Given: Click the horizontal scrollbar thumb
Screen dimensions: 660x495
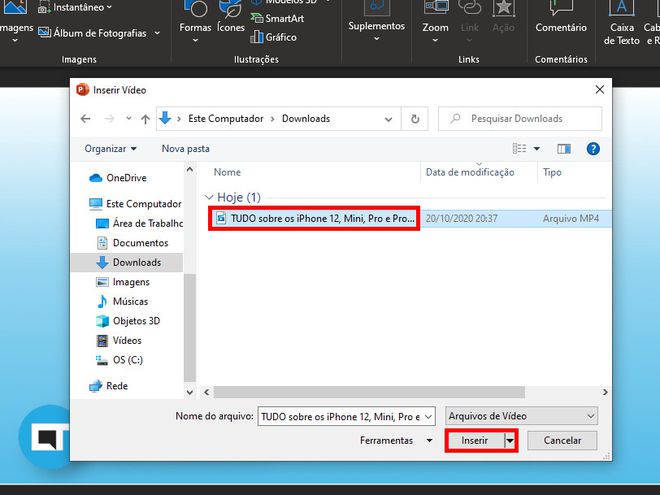Looking at the screenshot, I should click(369, 392).
